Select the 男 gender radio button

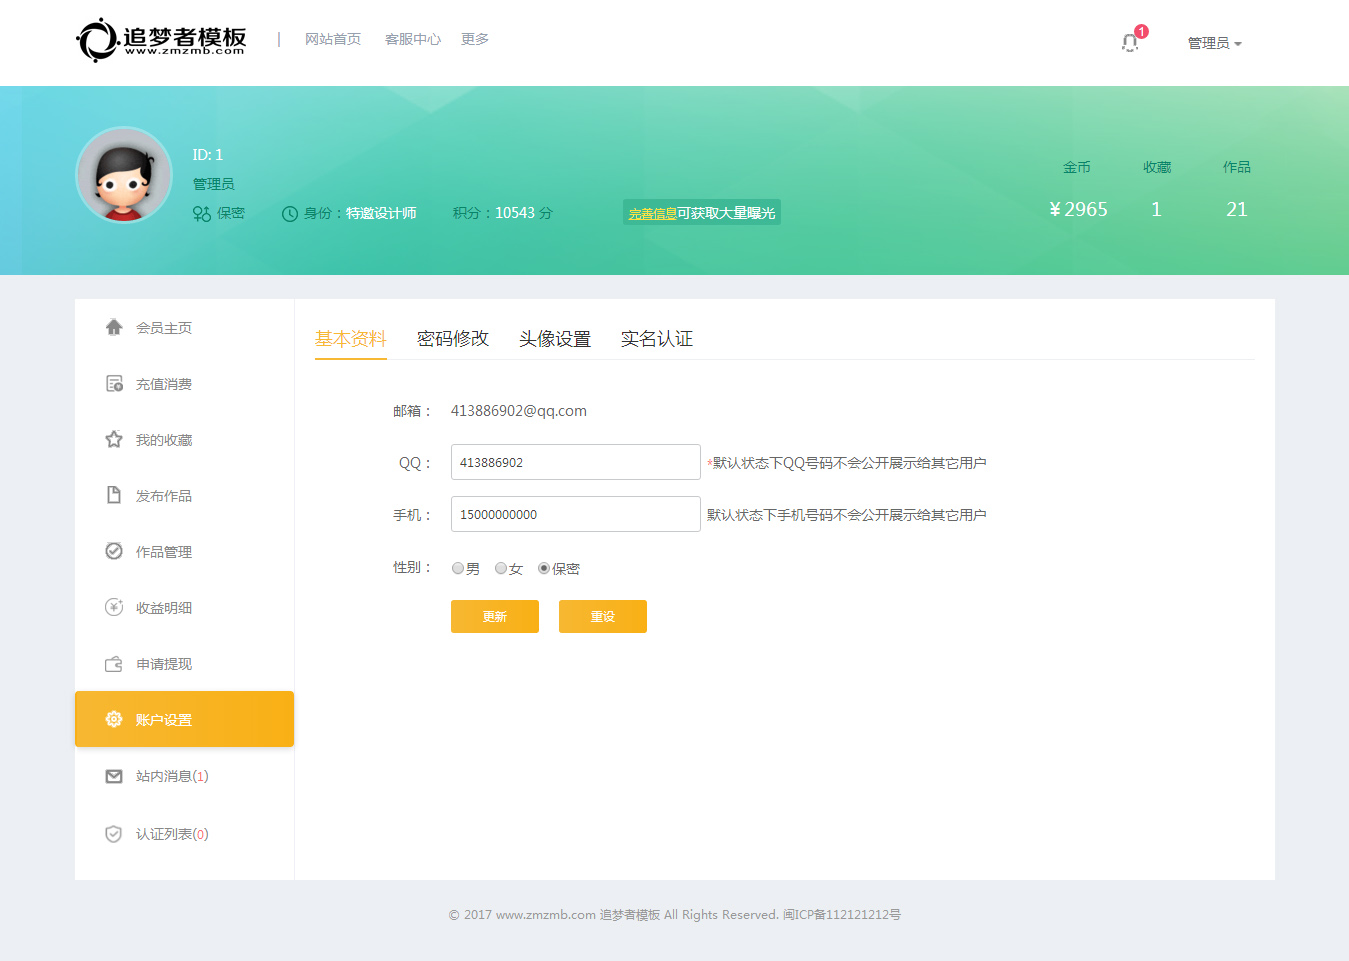[458, 568]
